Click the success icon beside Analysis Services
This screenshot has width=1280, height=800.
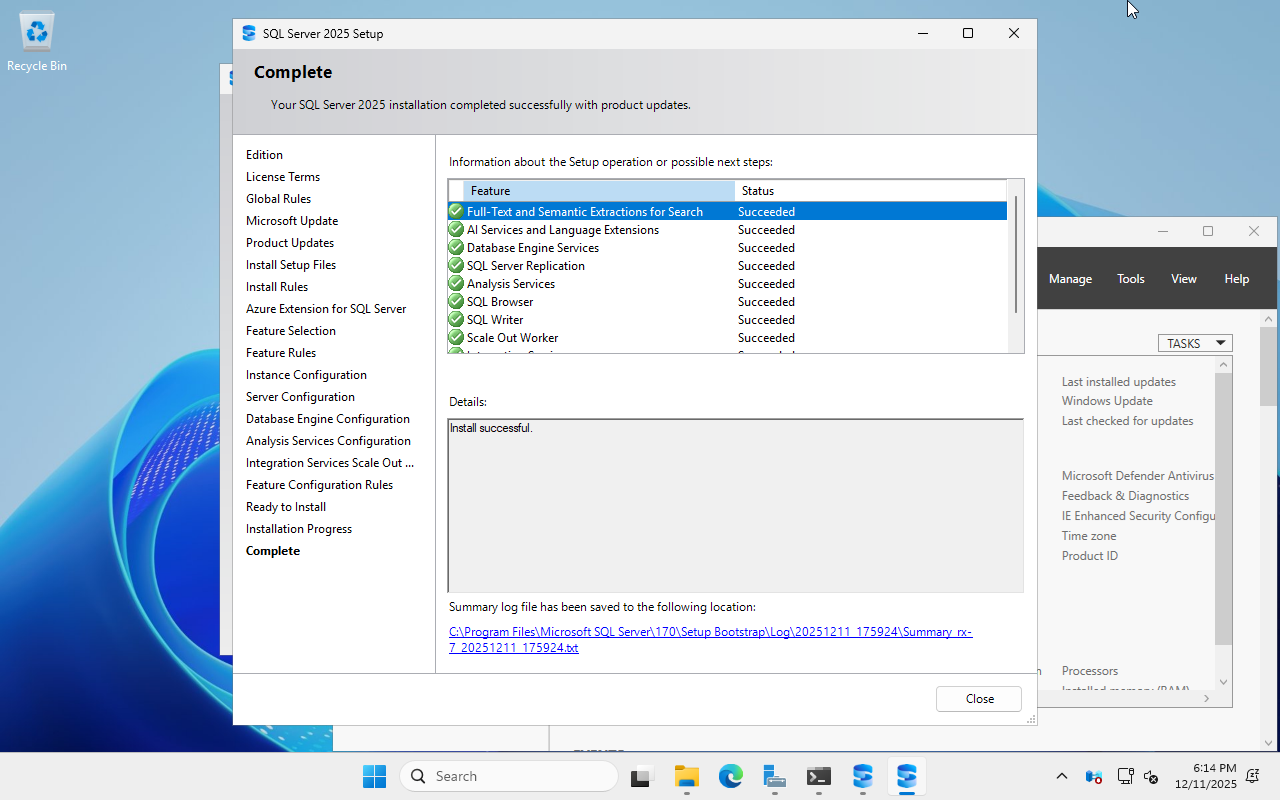pyautogui.click(x=456, y=283)
